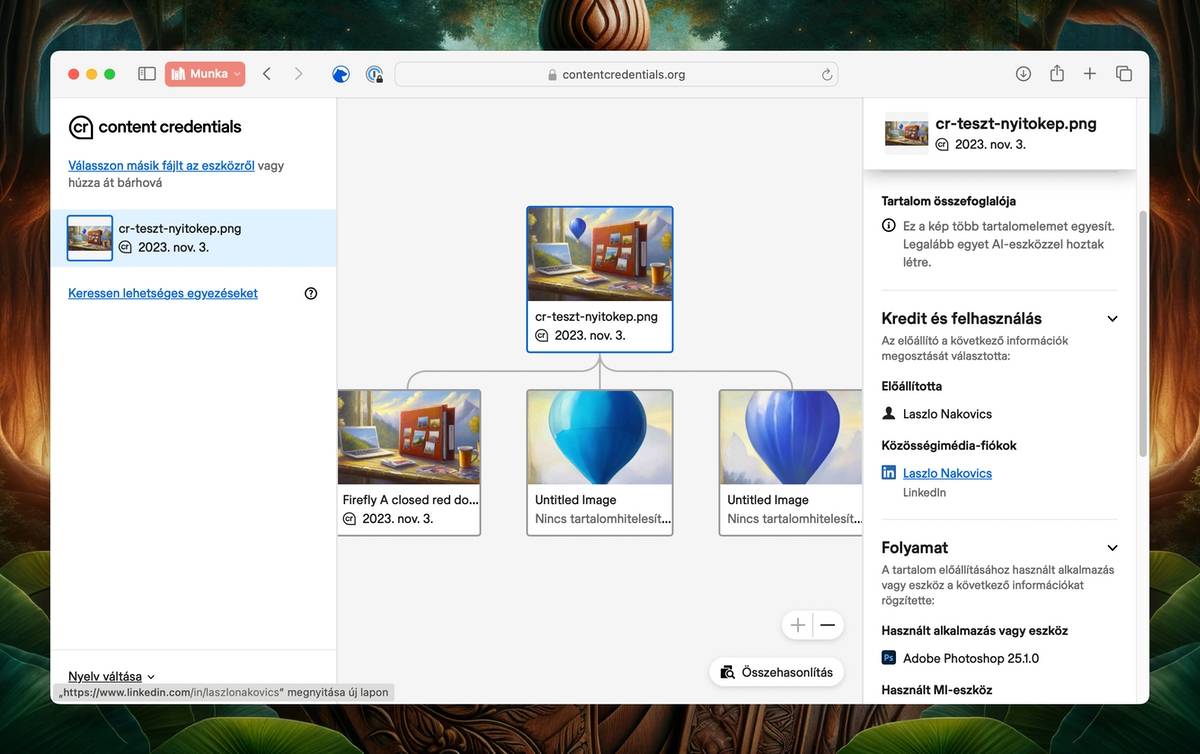Click the LinkedIn logo icon
Viewport: 1200px width, 754px height.
coord(889,473)
